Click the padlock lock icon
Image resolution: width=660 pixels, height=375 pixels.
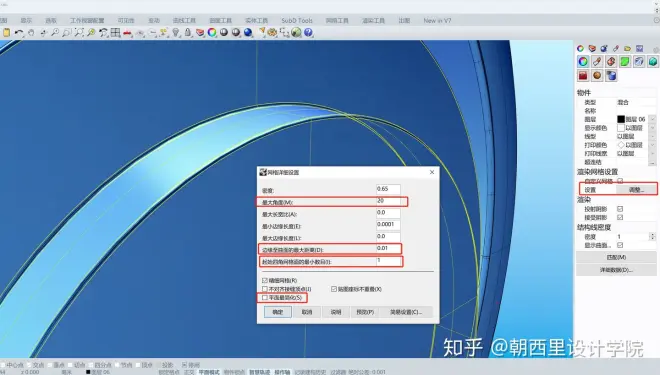click(188, 33)
